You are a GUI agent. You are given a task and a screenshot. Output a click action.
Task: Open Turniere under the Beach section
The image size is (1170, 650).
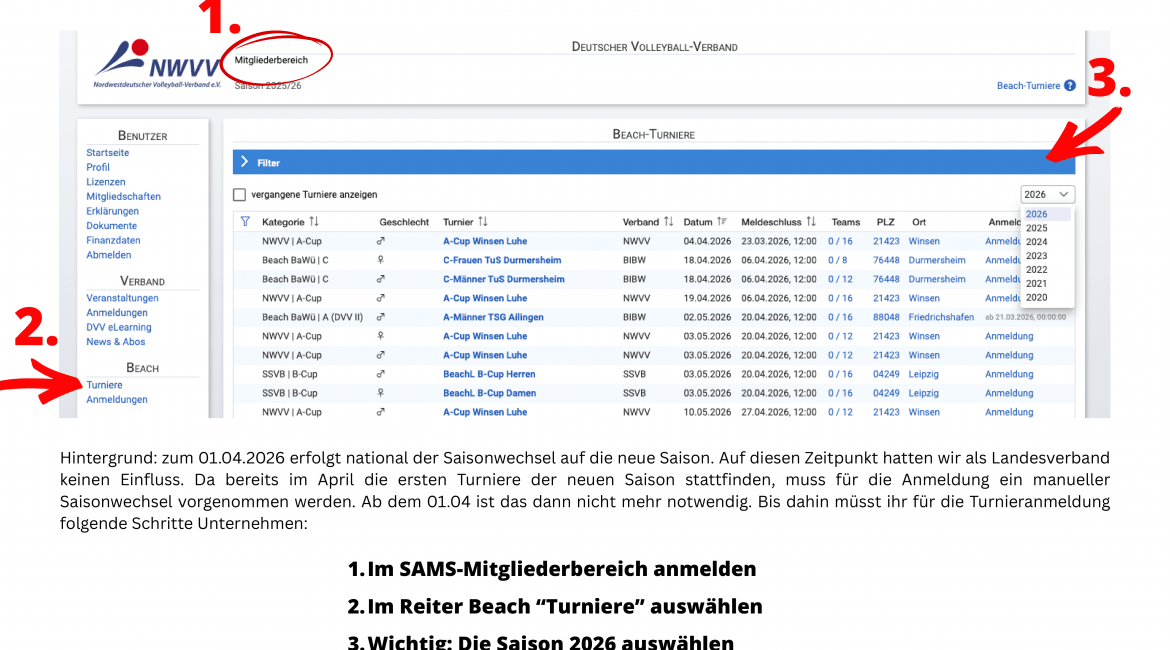(x=104, y=385)
